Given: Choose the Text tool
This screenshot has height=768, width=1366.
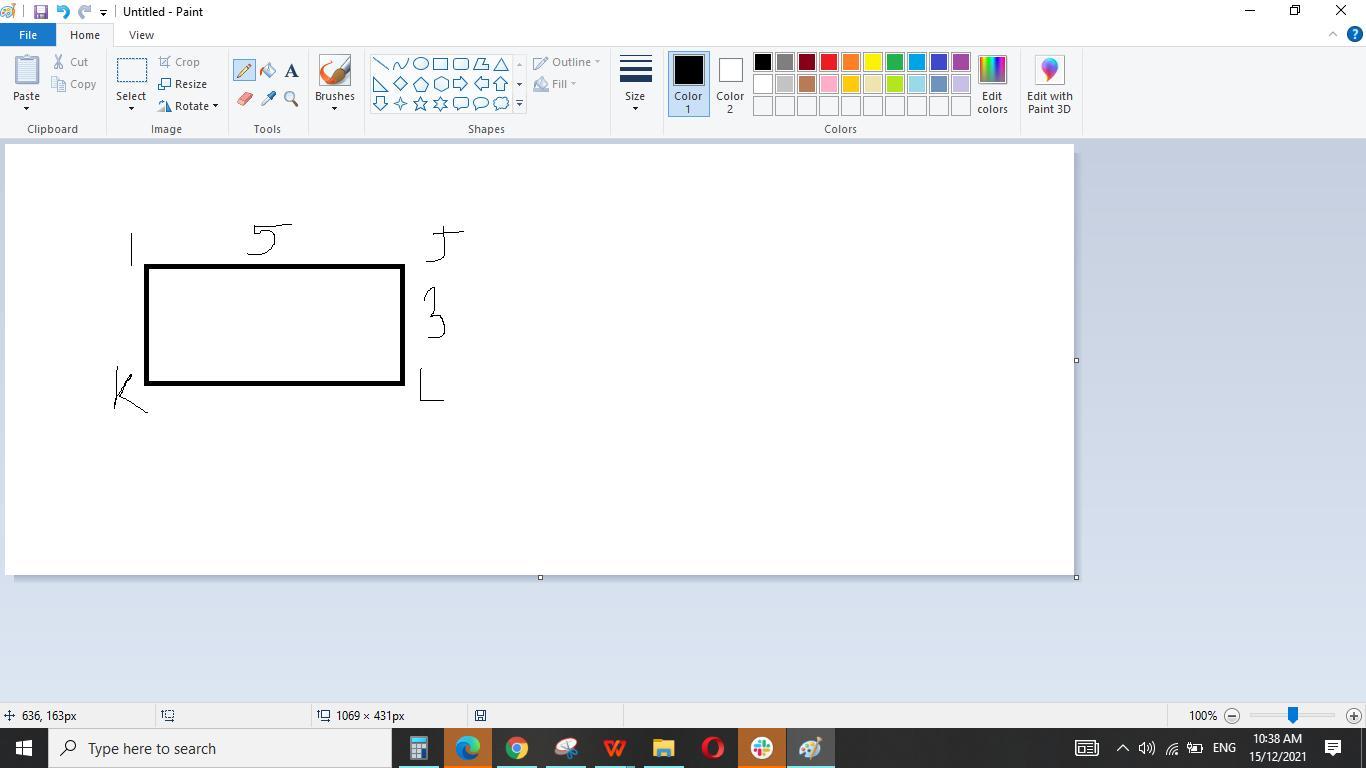Looking at the screenshot, I should point(291,70).
